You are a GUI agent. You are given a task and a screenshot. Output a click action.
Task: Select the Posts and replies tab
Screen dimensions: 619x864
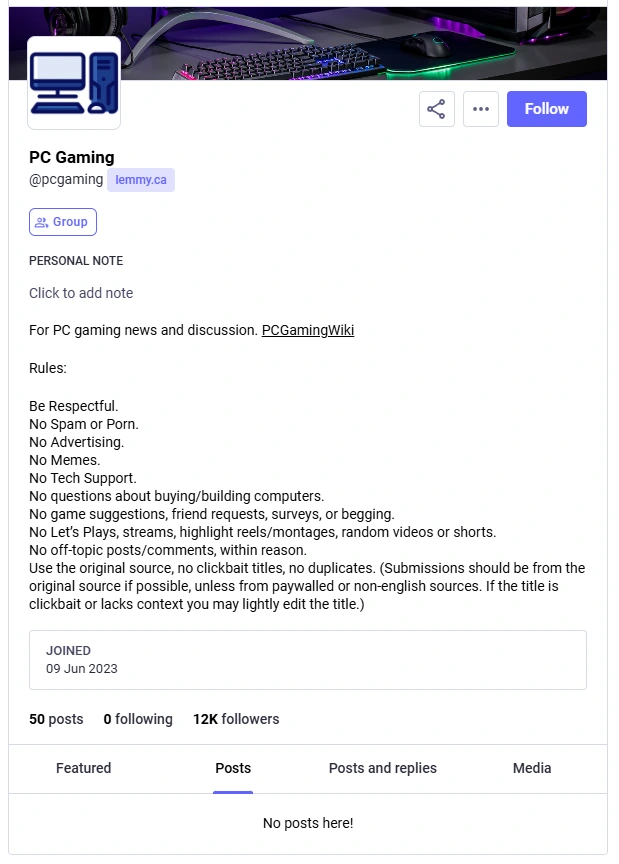tap(382, 768)
